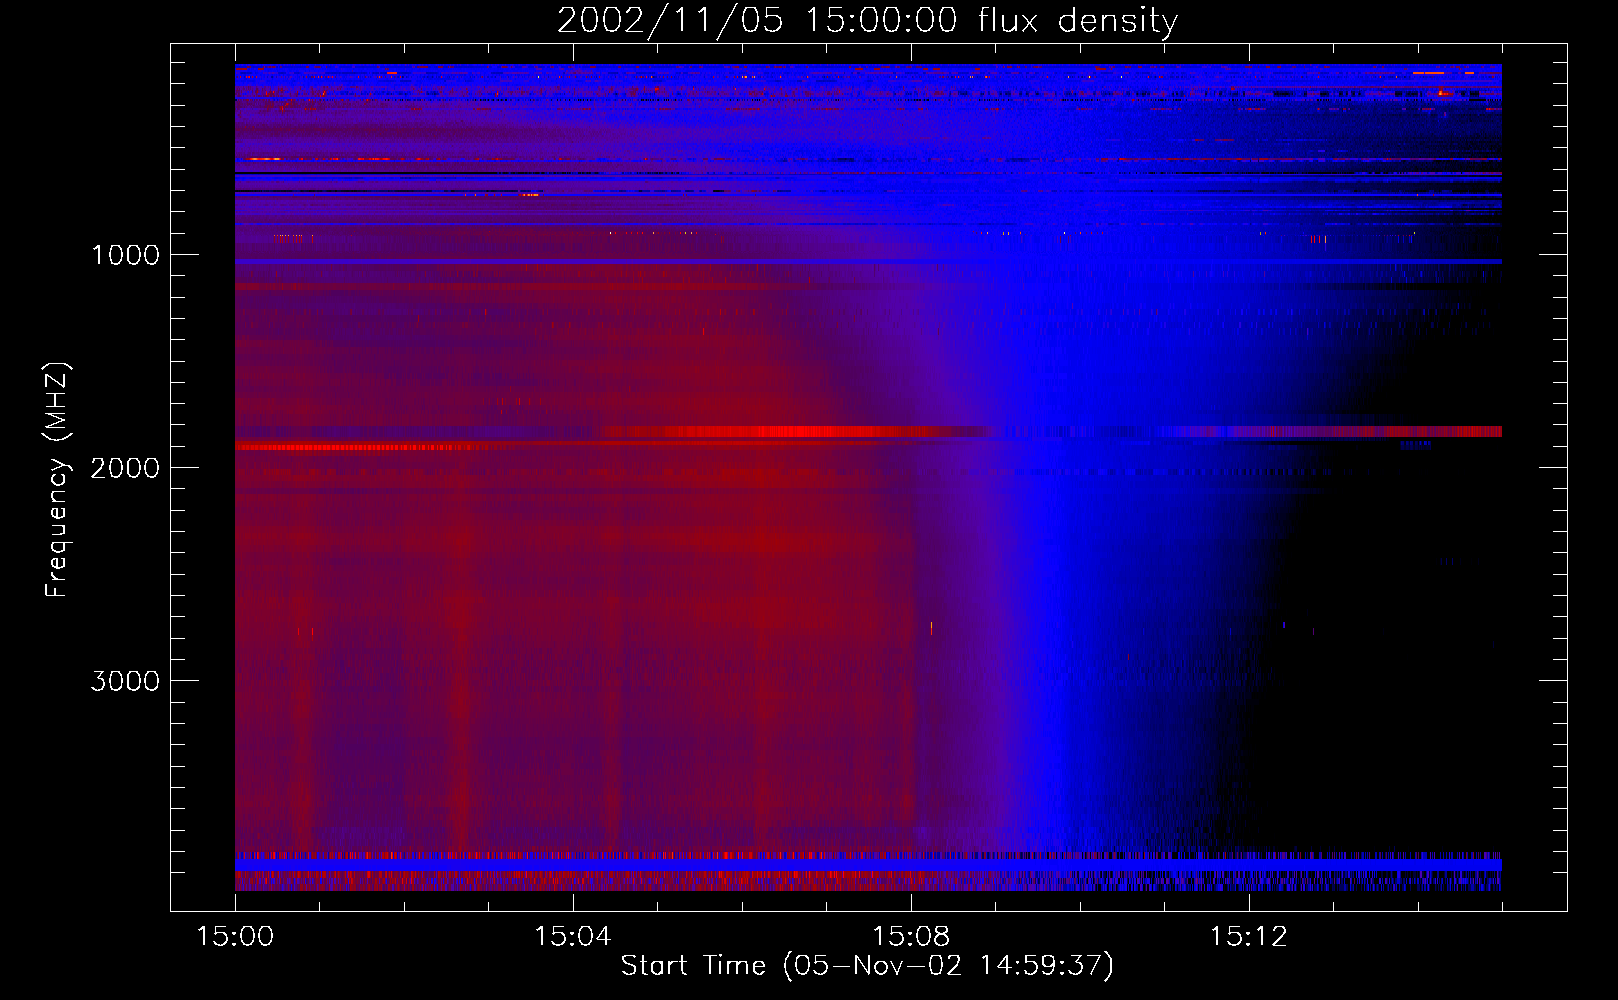Click the 15:12 time tick label
Image resolution: width=1618 pixels, height=1000 pixels.
click(x=1248, y=936)
